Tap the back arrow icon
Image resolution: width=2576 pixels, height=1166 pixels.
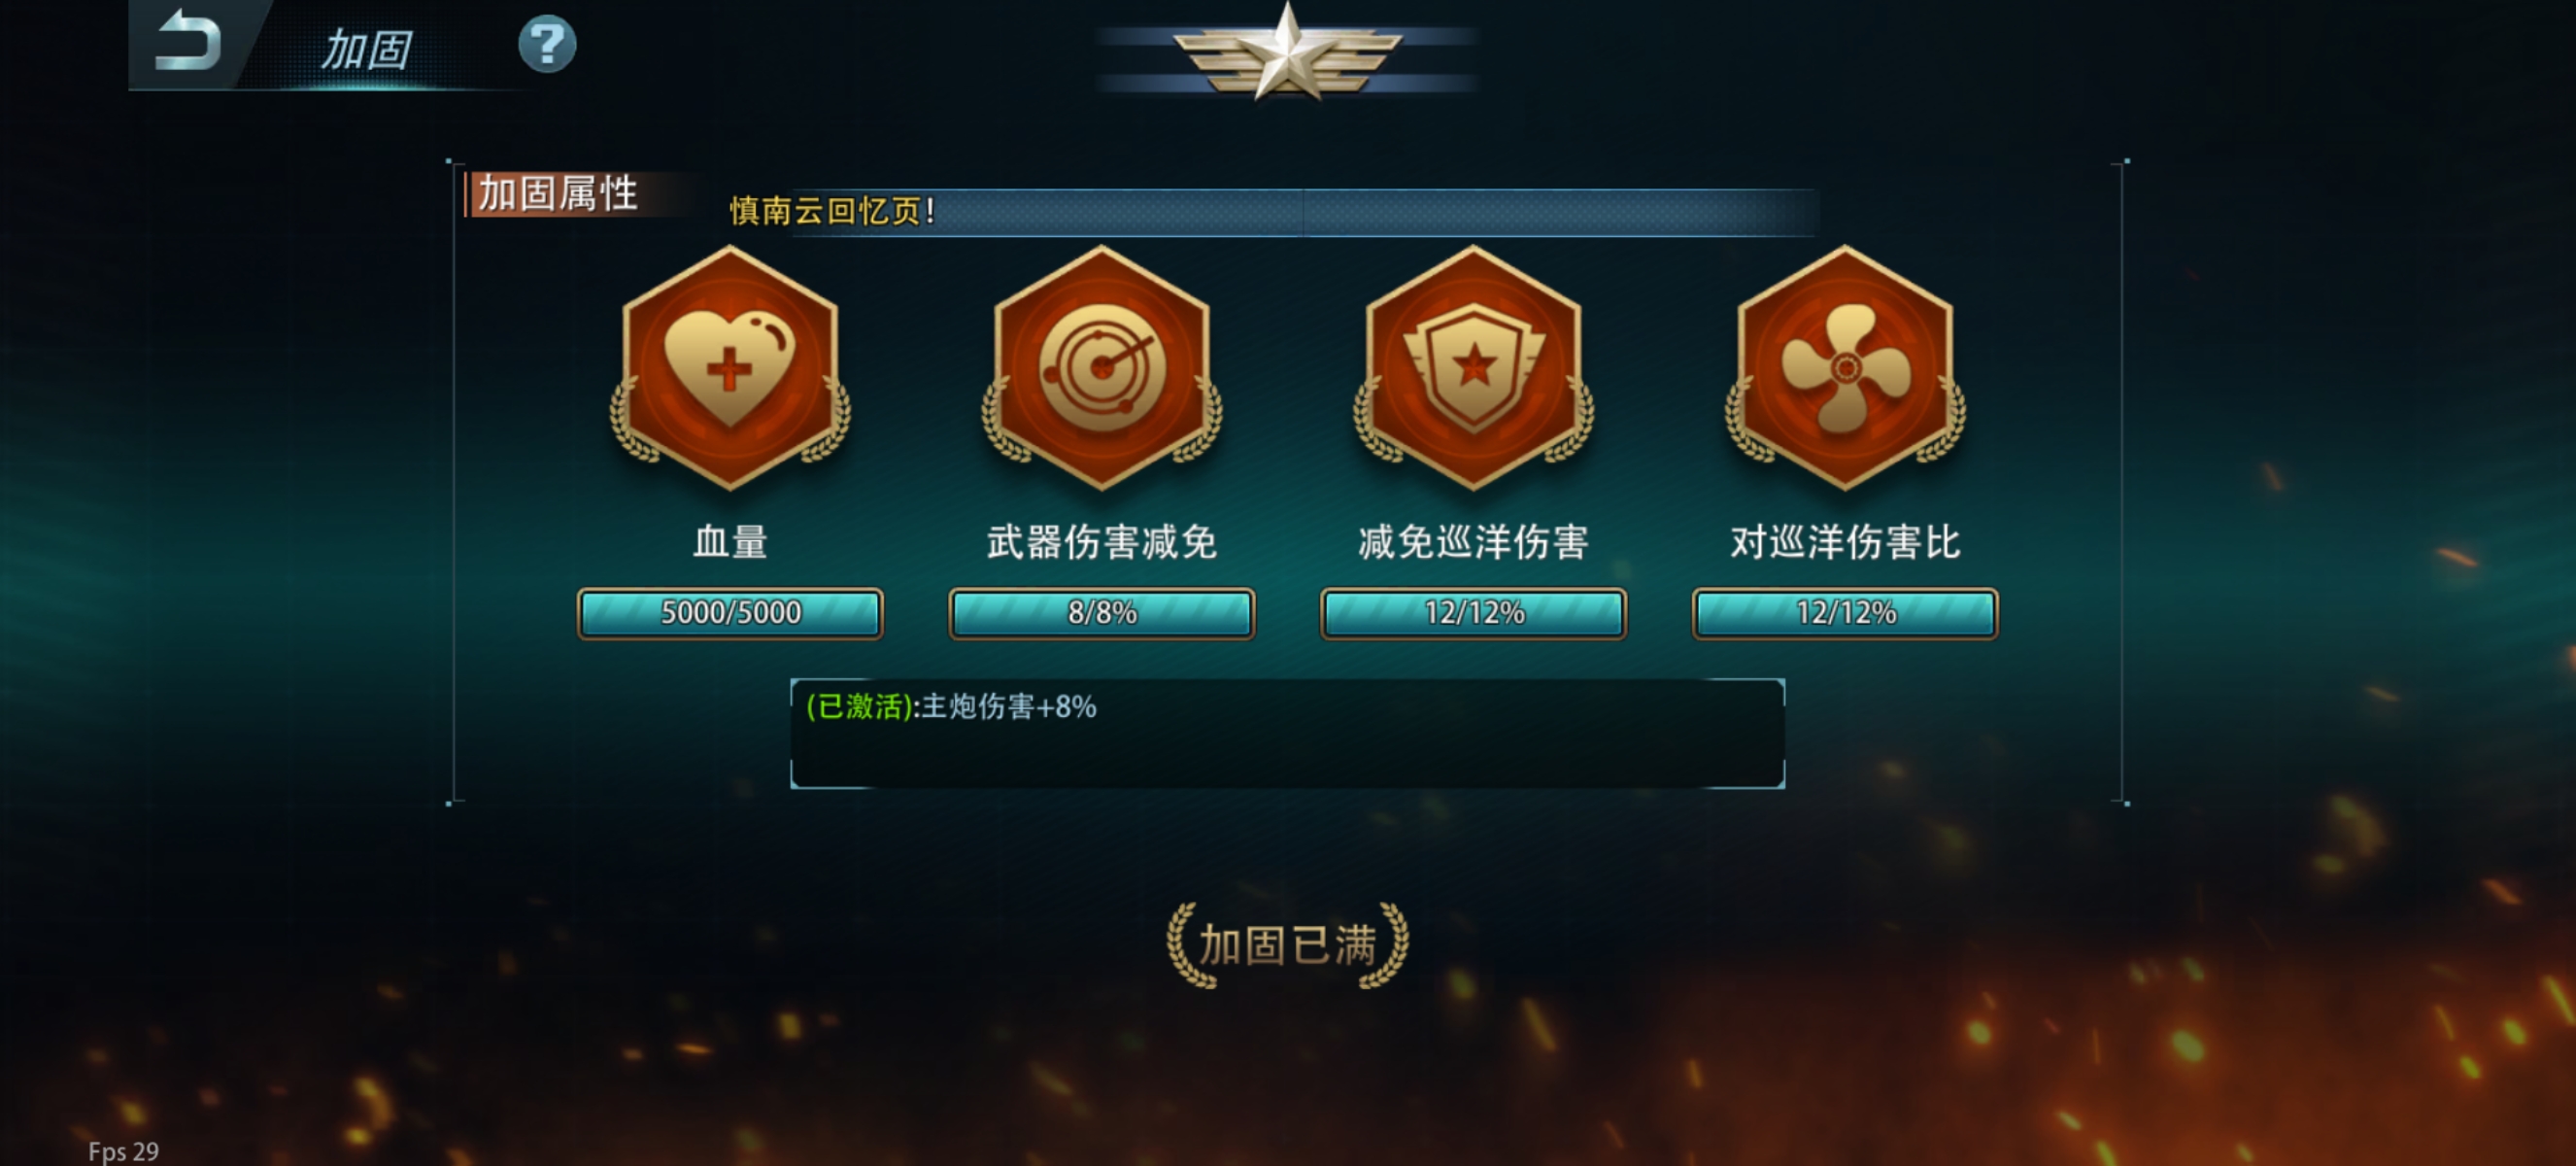(x=188, y=41)
